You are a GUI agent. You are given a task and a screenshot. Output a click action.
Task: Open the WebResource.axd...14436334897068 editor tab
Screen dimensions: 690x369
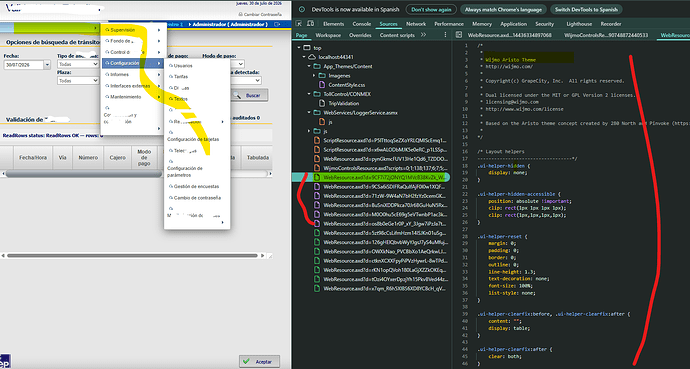tap(510, 35)
